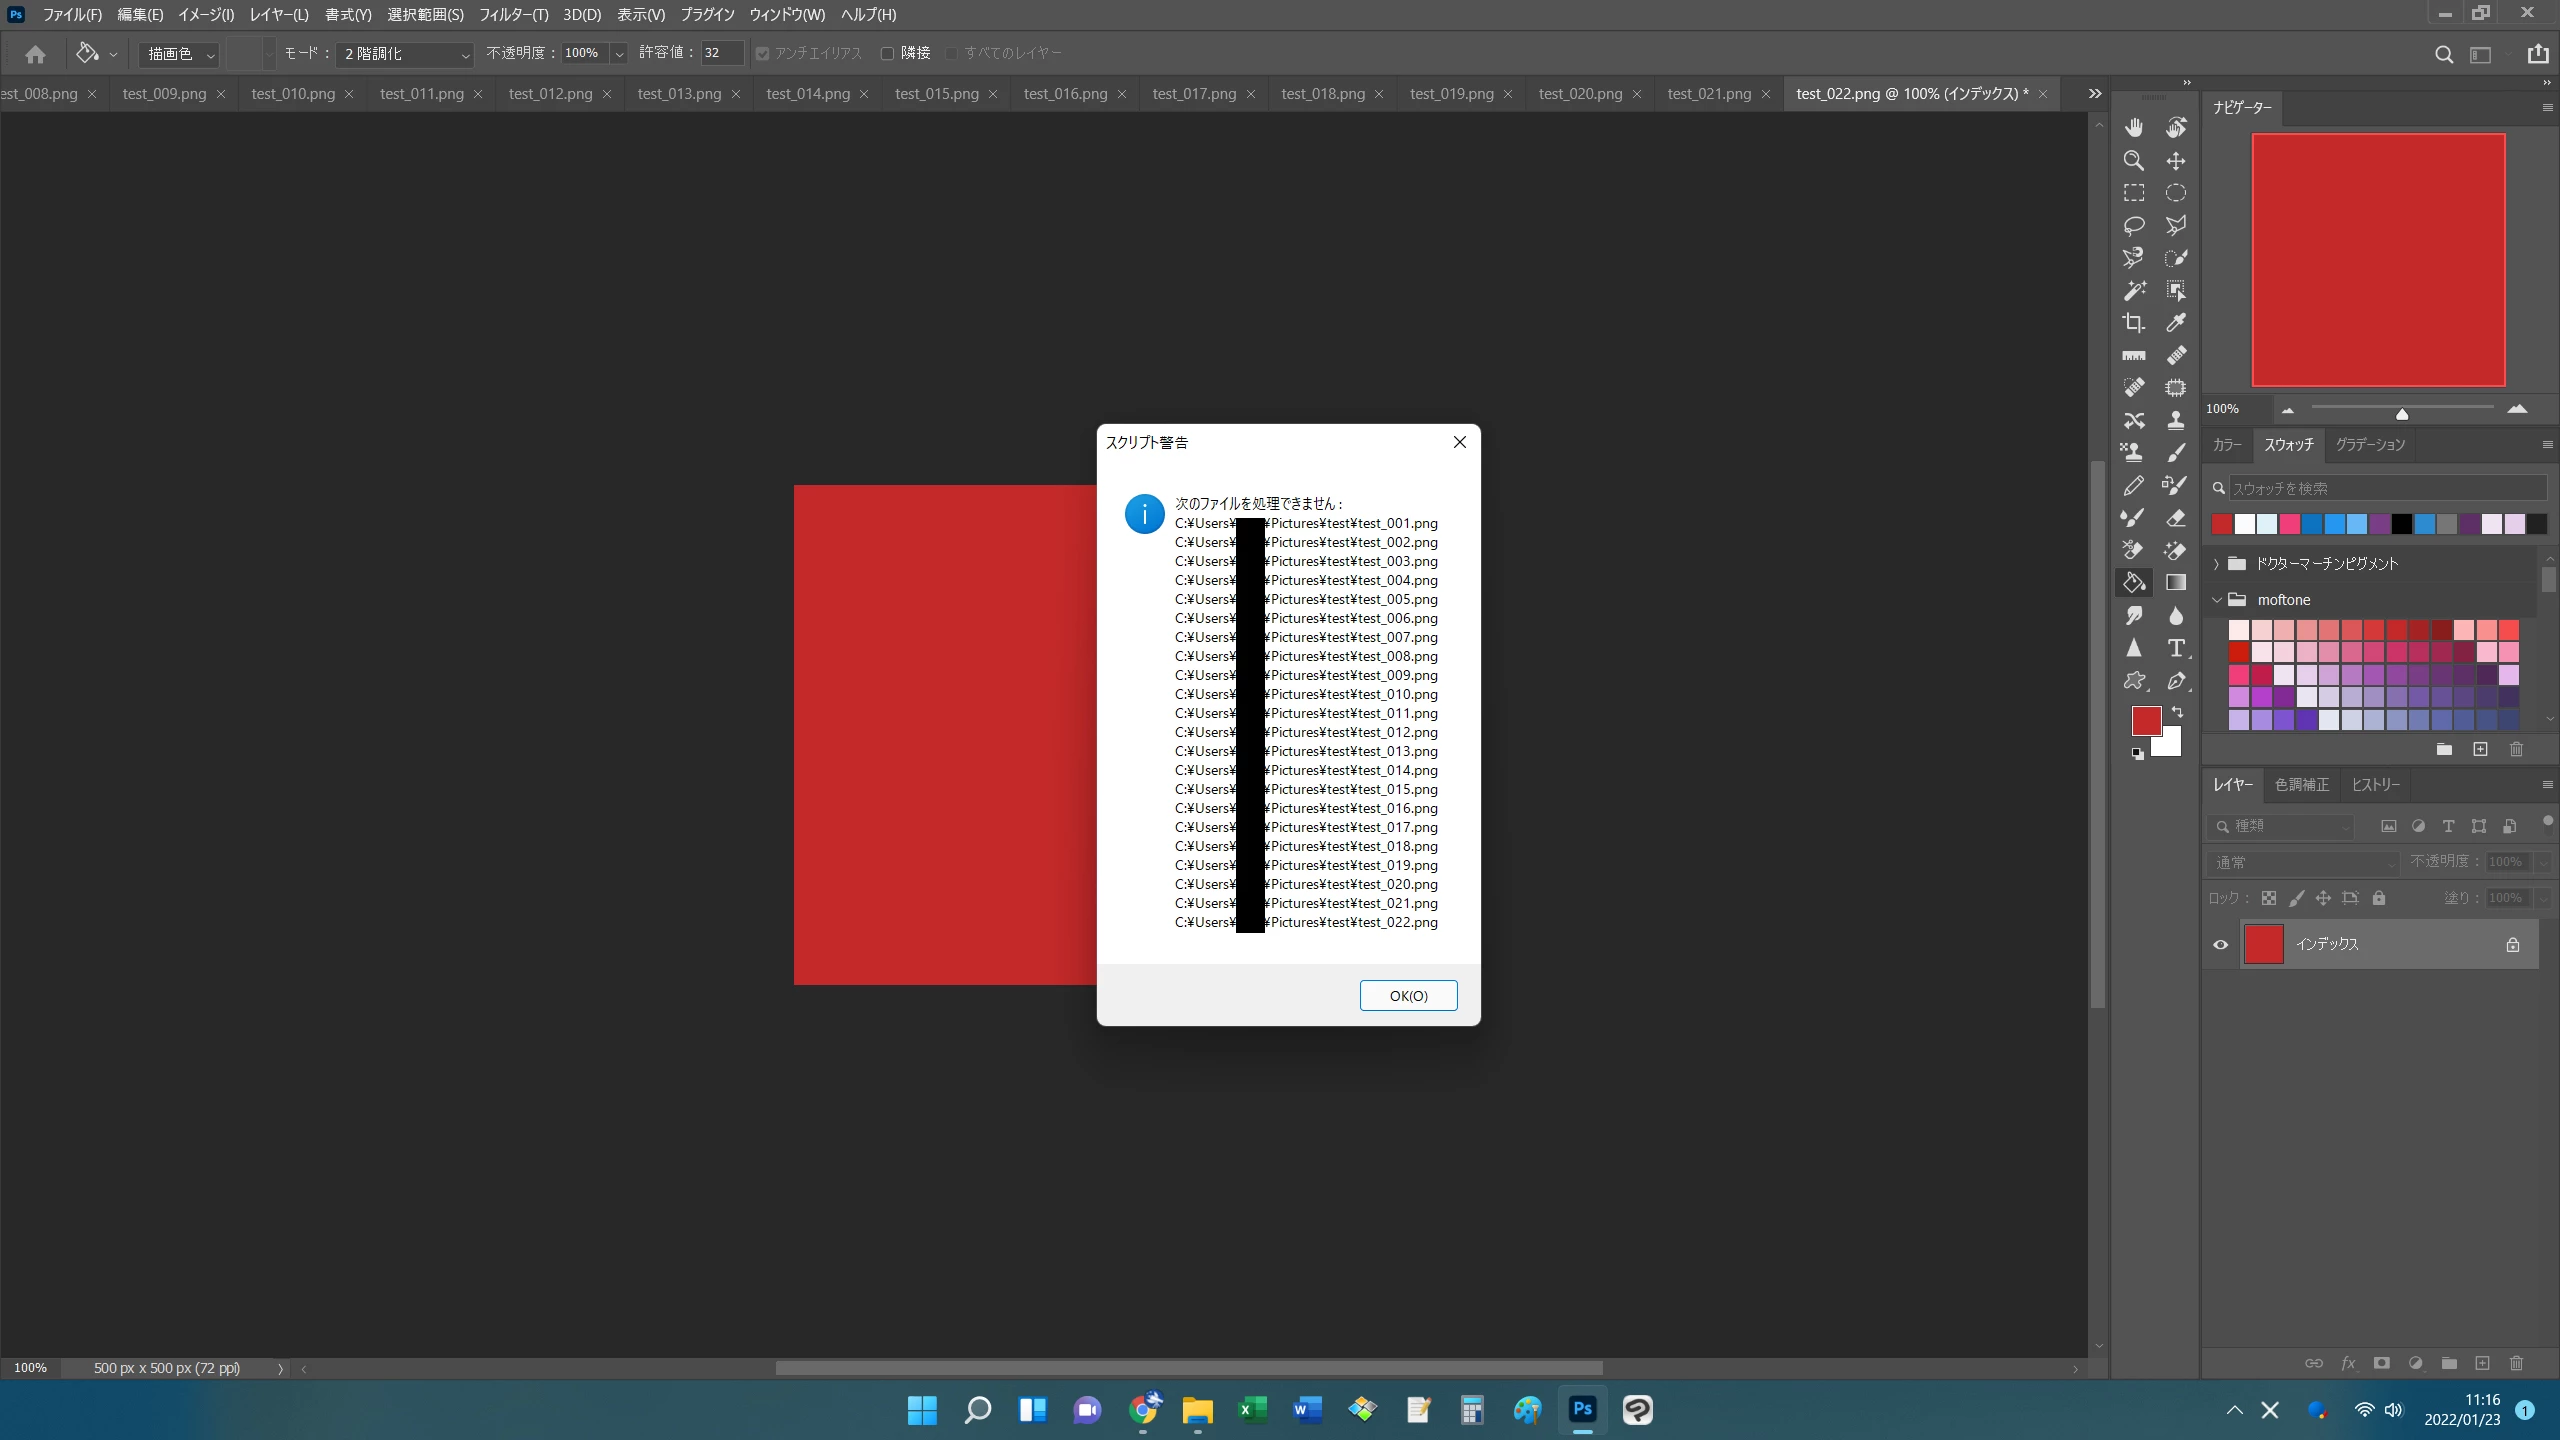Open the モード 2階調化 dropdown
The height and width of the screenshot is (1440, 2560).
(405, 54)
